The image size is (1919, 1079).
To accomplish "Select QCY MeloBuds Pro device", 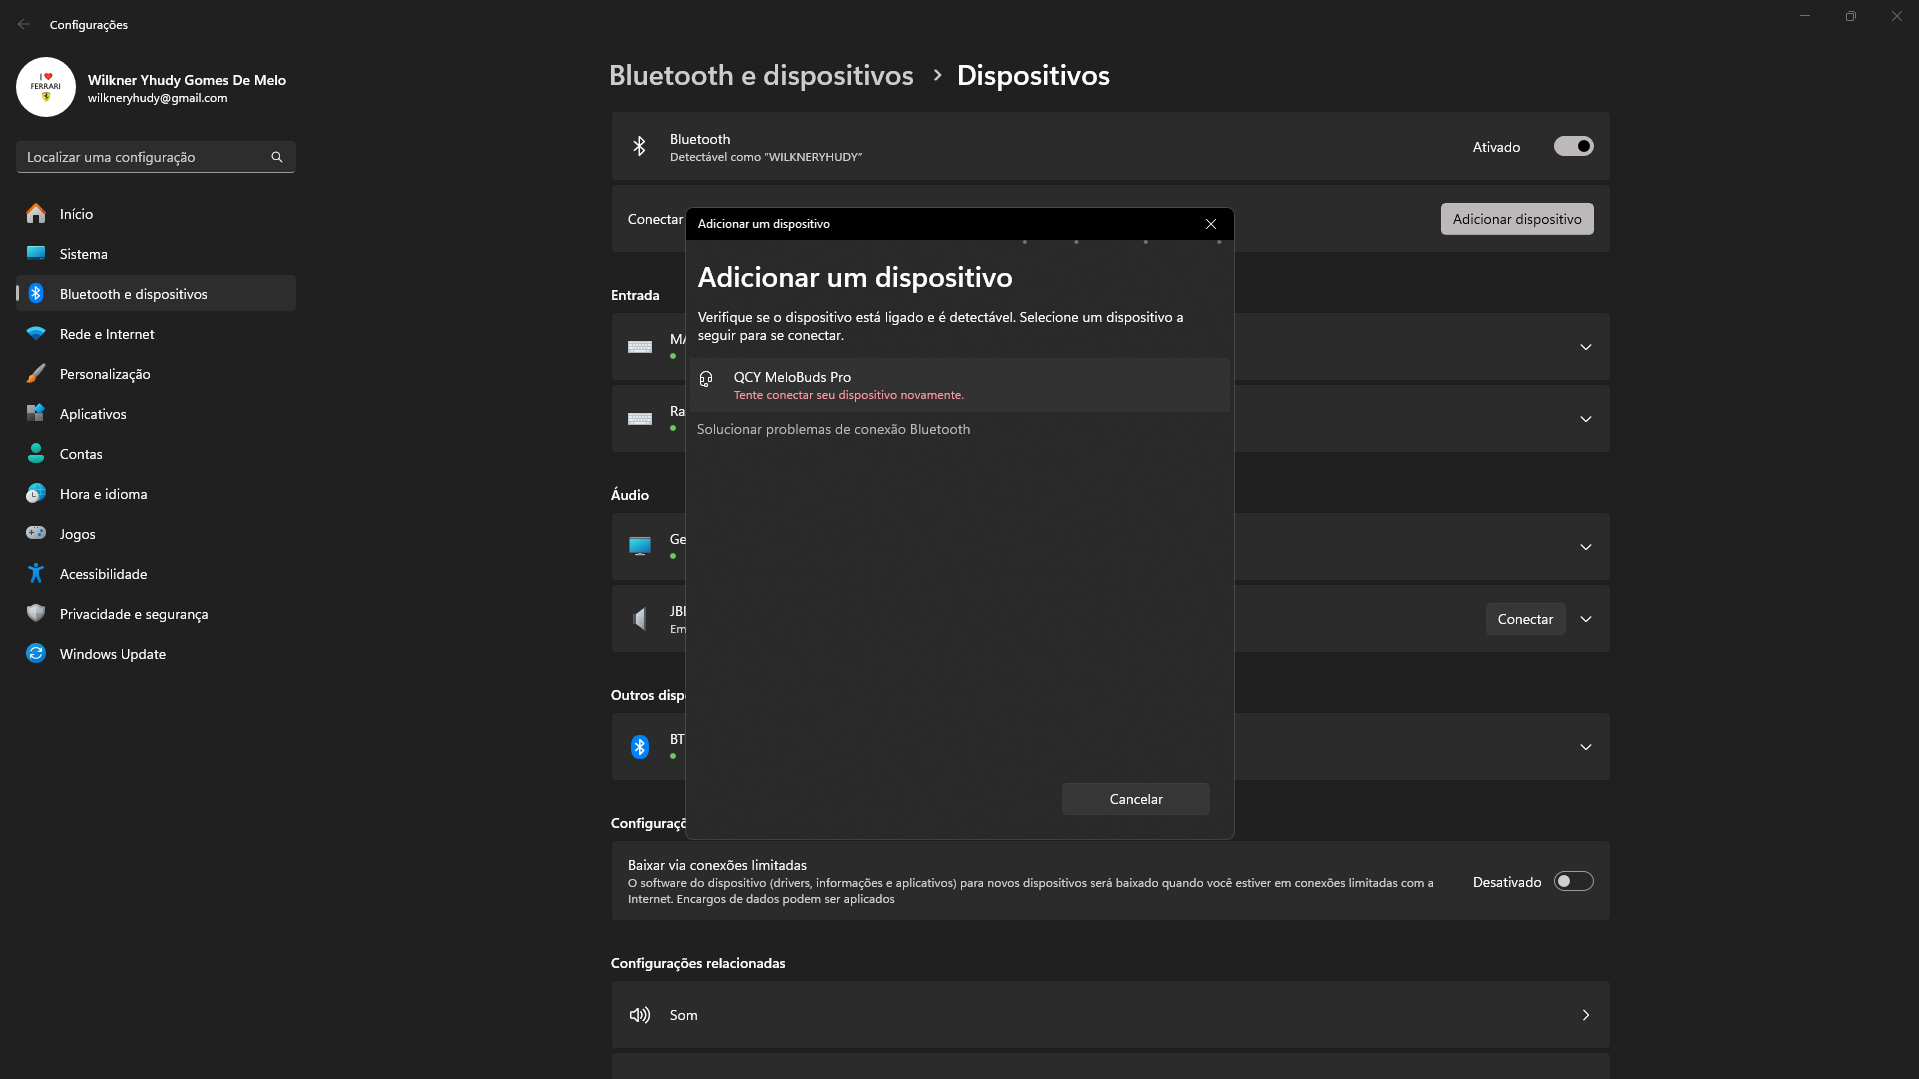I will (960, 385).
